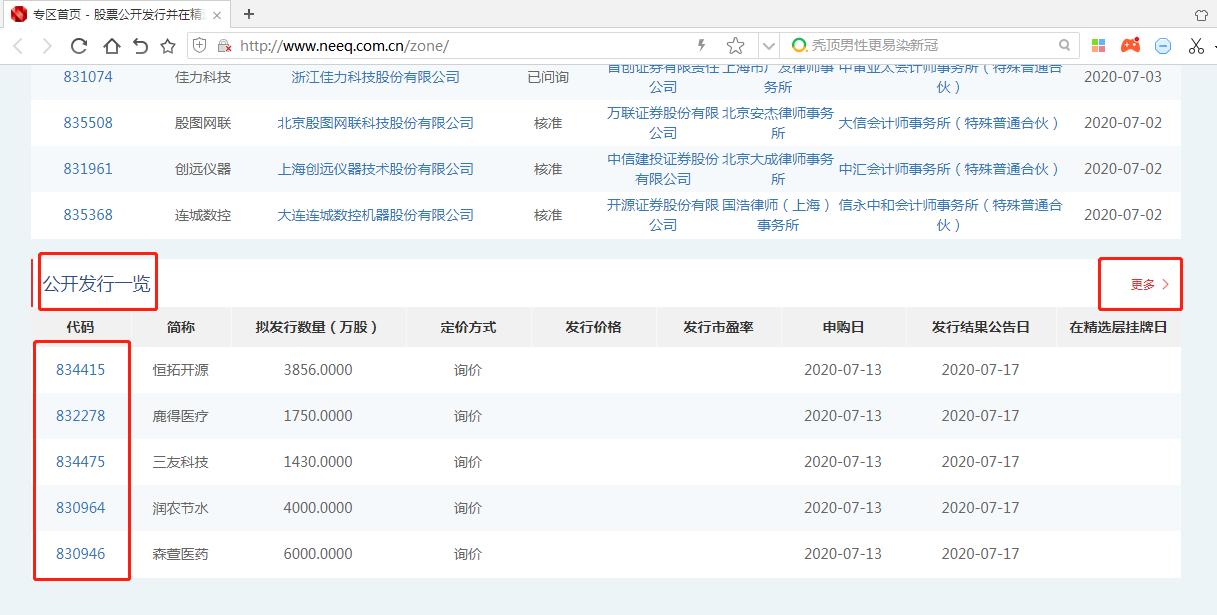Click the ad-block shield icon

1161,45
